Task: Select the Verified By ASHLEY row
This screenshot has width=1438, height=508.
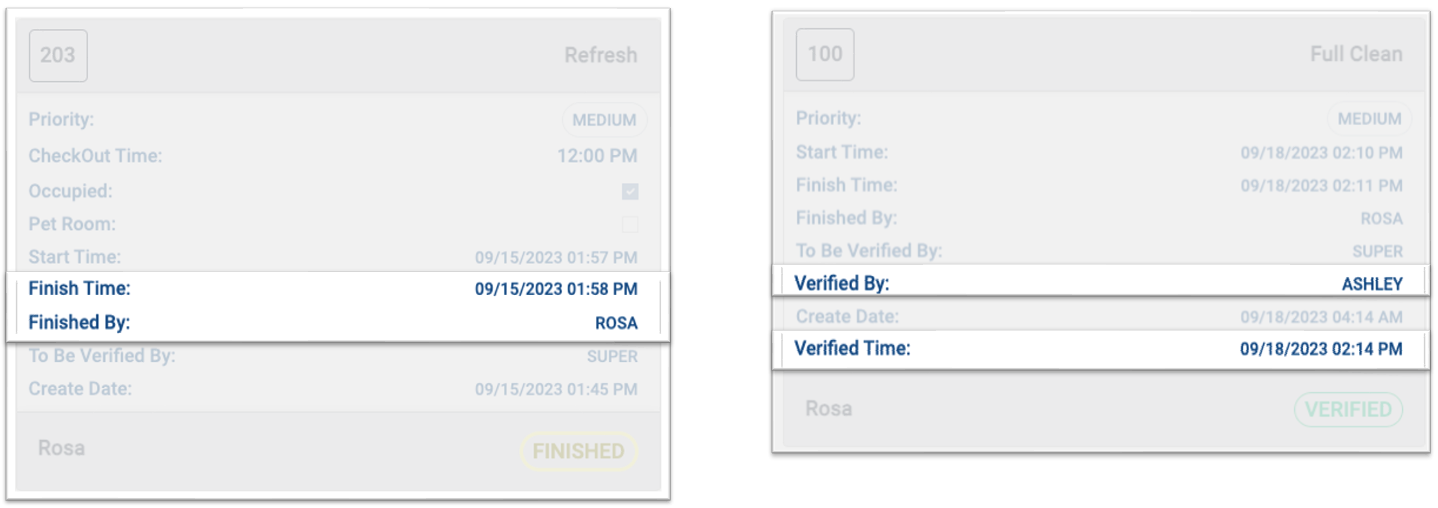Action: coord(1098,284)
